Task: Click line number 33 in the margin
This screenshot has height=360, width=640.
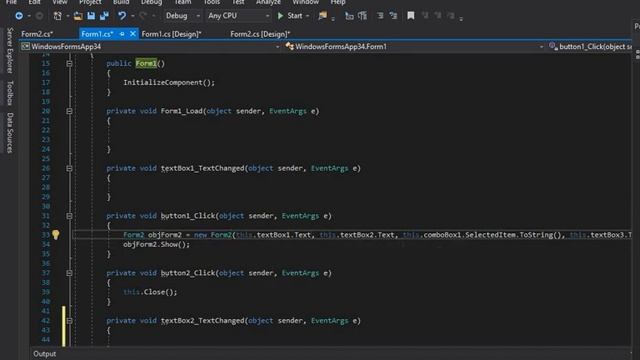Action: pos(45,235)
